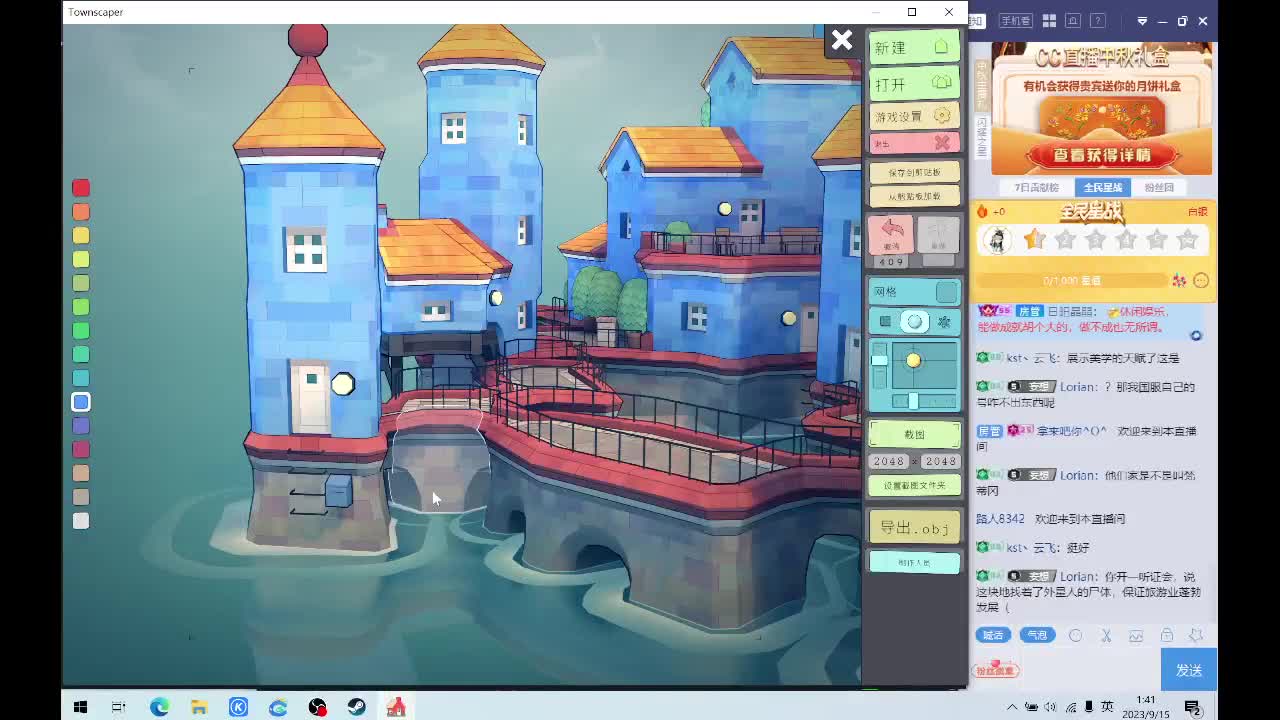
Task: Click the 打开 (Open) button
Action: pyautogui.click(x=914, y=83)
